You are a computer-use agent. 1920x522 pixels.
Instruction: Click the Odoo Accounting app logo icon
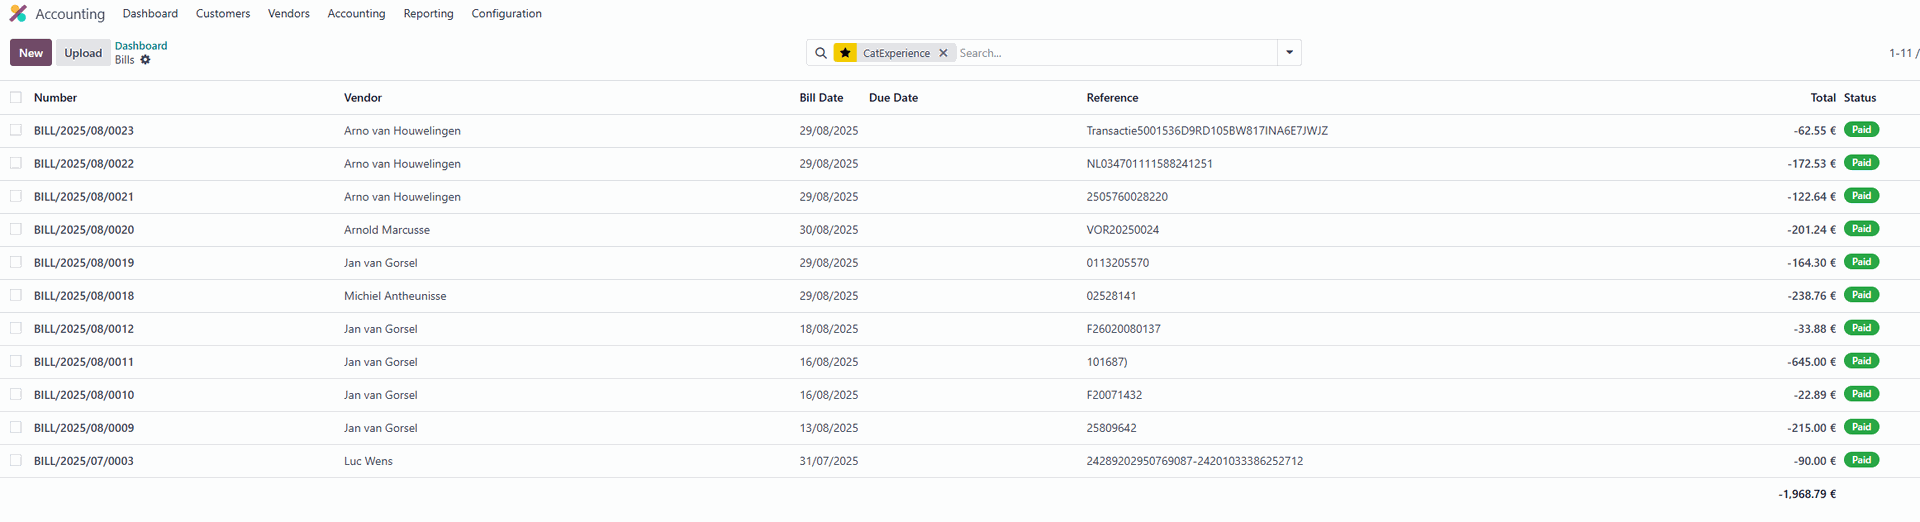coord(18,14)
